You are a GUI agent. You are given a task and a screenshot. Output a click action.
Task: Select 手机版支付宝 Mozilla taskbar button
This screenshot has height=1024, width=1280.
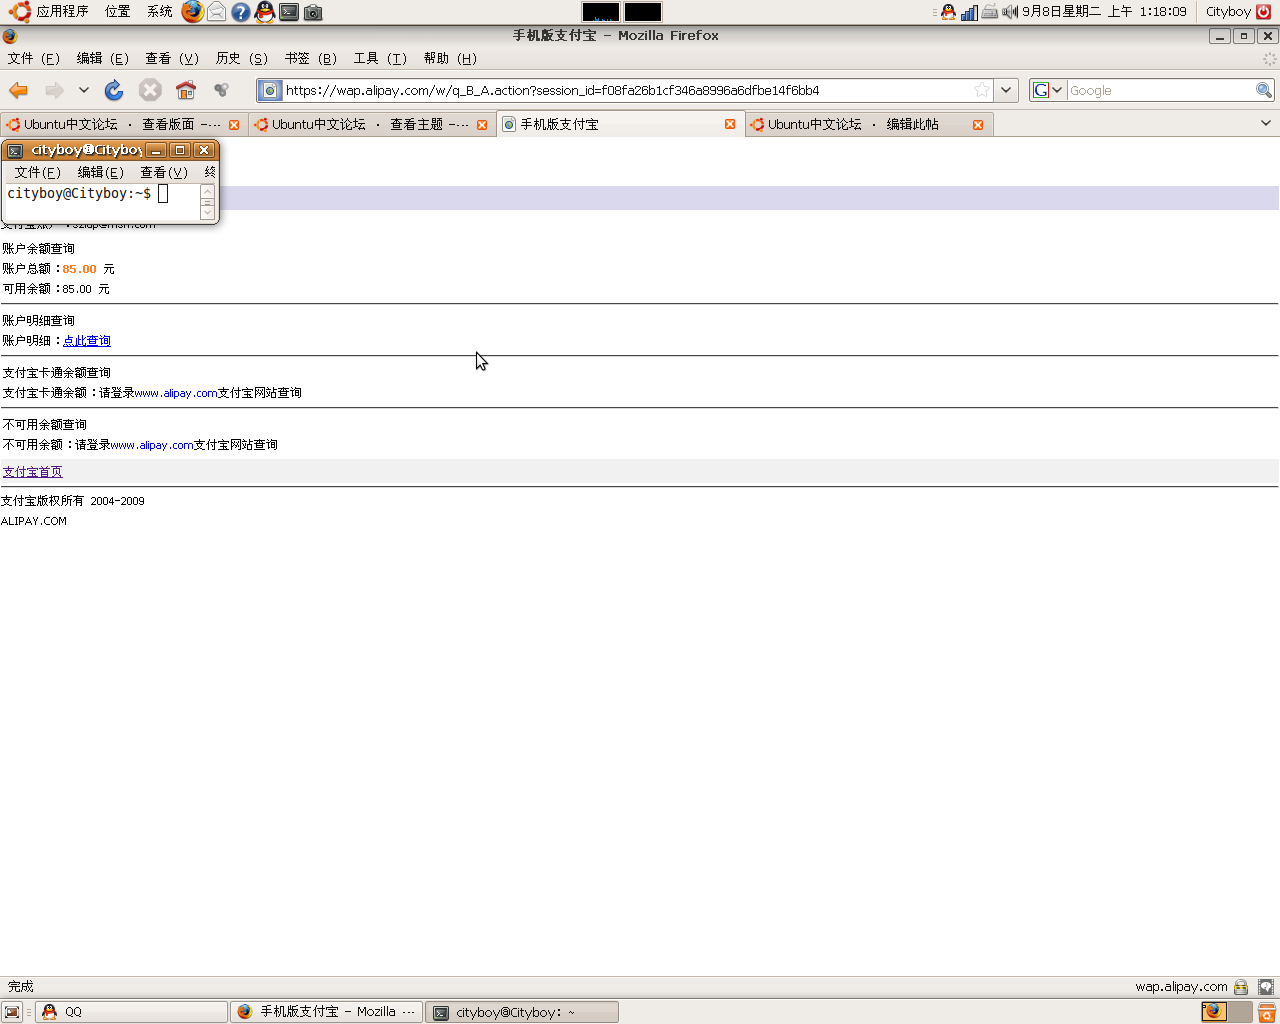click(x=326, y=1012)
